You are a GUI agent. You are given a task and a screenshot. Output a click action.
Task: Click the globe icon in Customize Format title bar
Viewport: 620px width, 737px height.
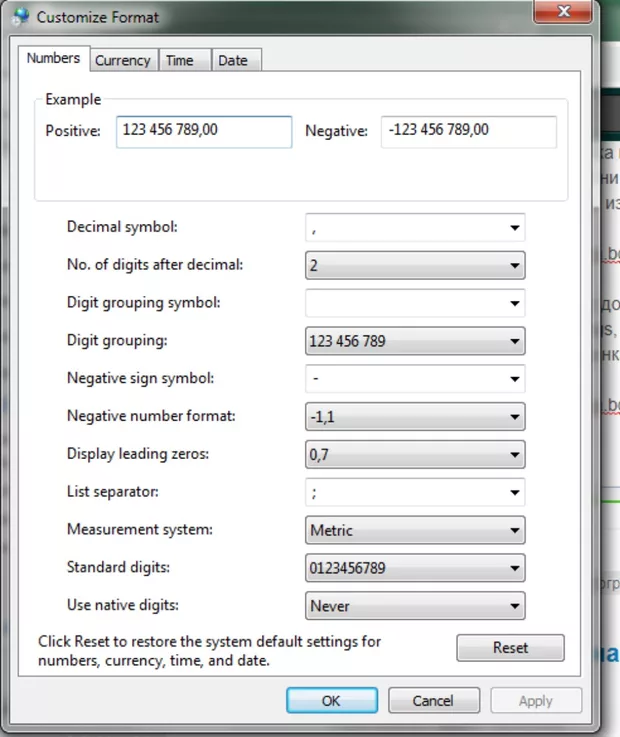pyautogui.click(x=20, y=17)
